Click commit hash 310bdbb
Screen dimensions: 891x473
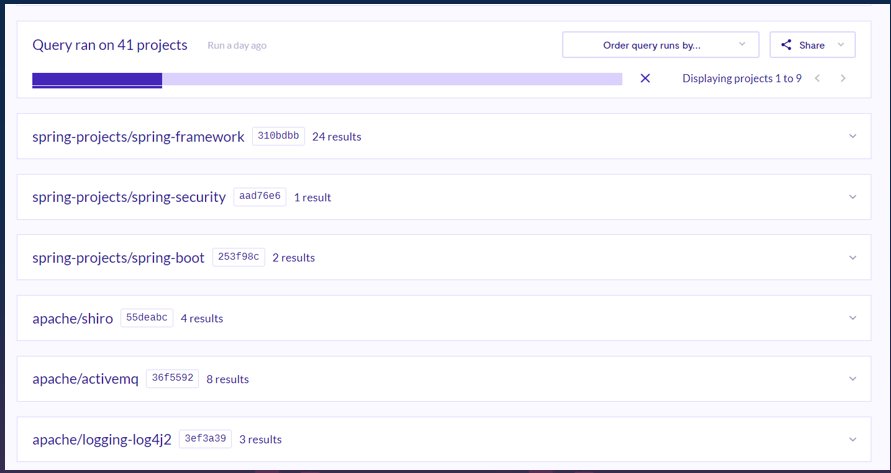pos(278,136)
